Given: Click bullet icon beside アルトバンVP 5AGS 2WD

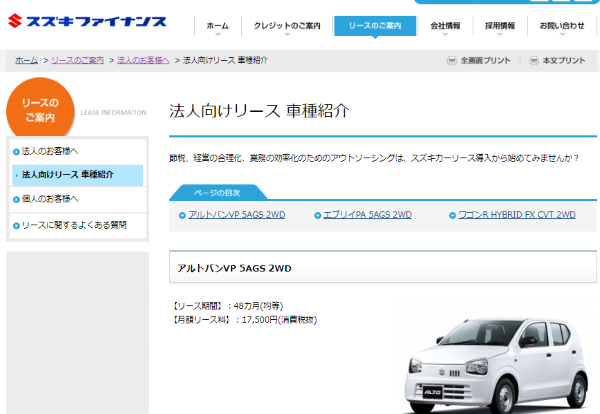Looking at the screenshot, I should (x=181, y=215).
